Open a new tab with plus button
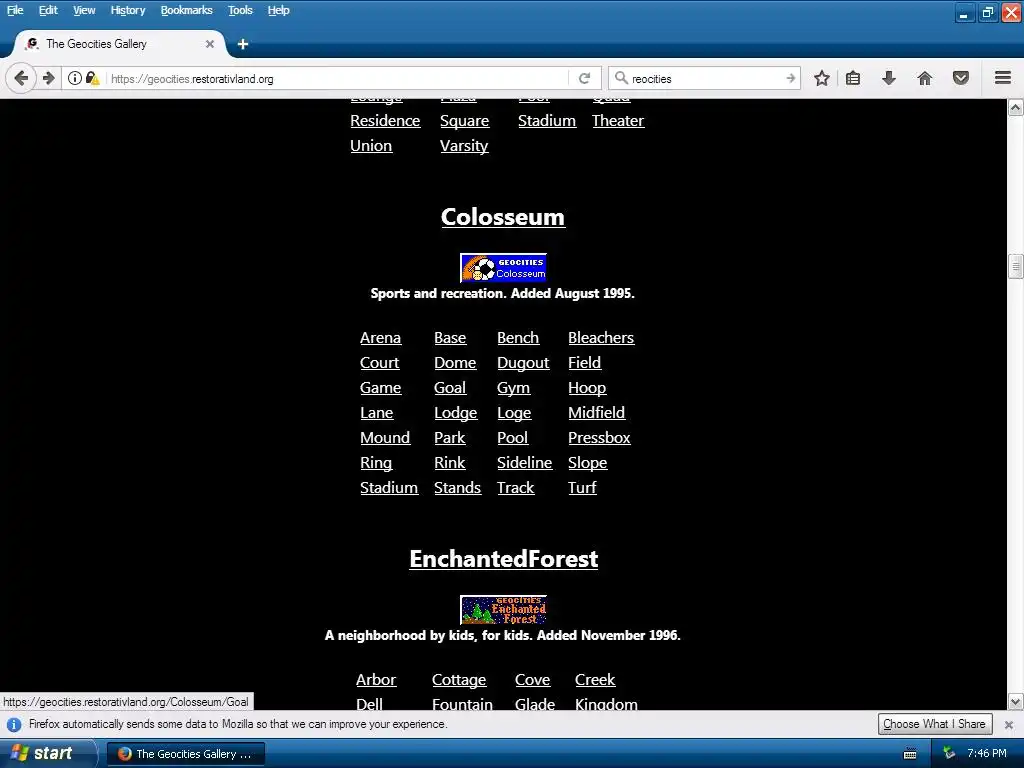Image resolution: width=1024 pixels, height=768 pixels. click(x=243, y=44)
